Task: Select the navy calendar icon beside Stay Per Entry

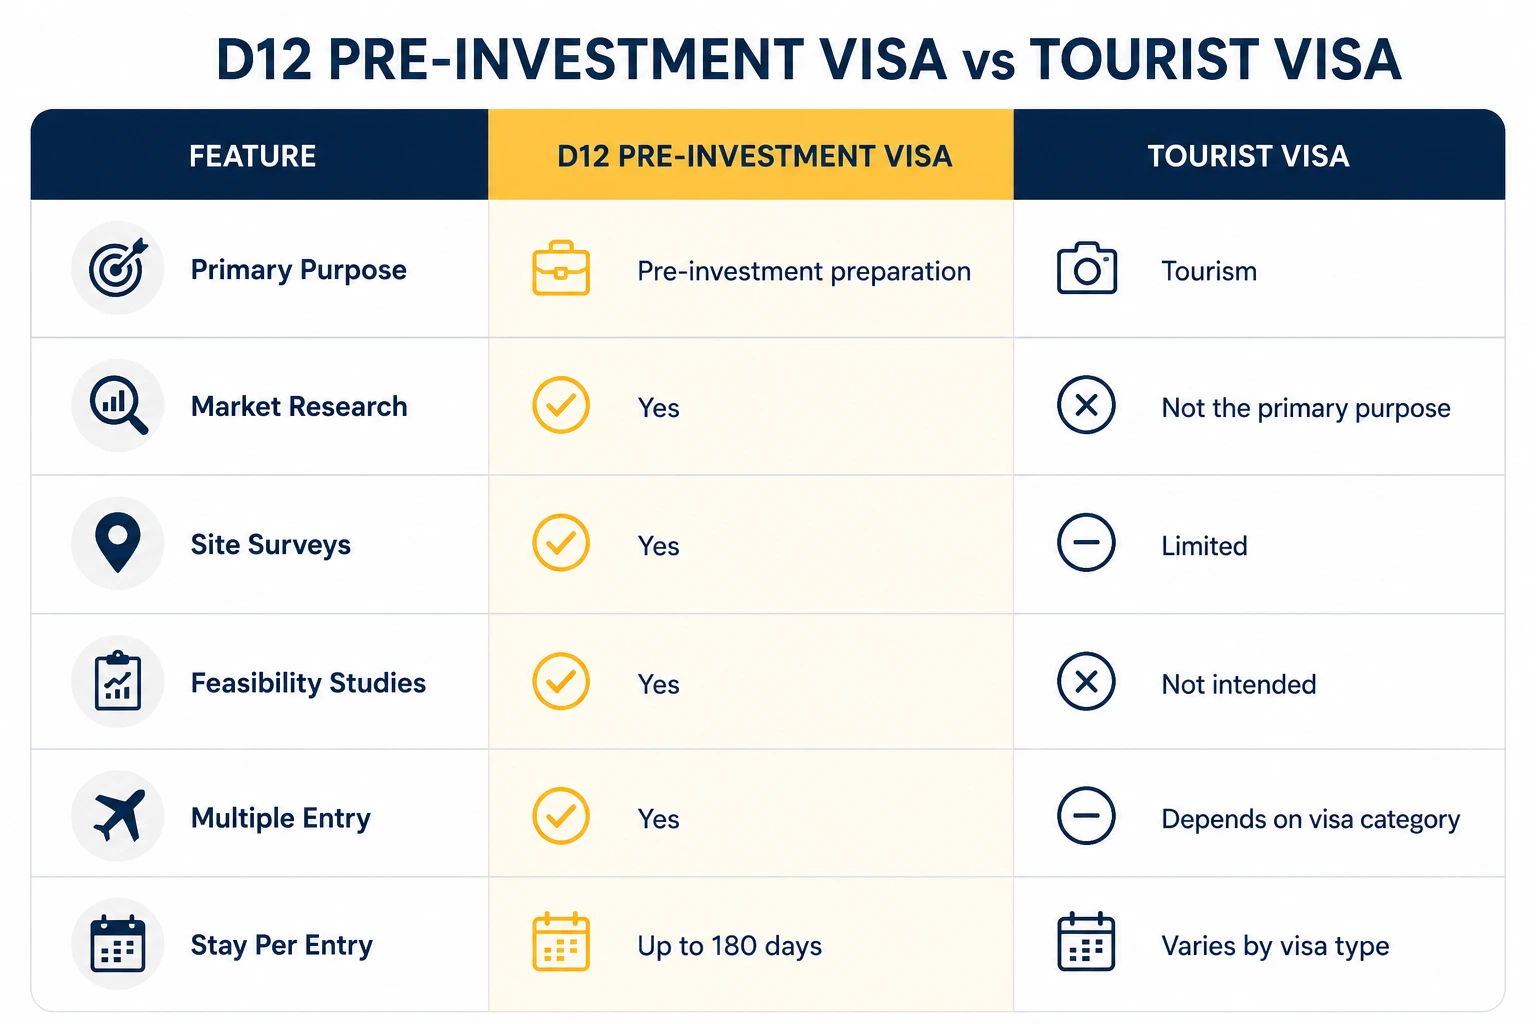Action: pos(118,944)
